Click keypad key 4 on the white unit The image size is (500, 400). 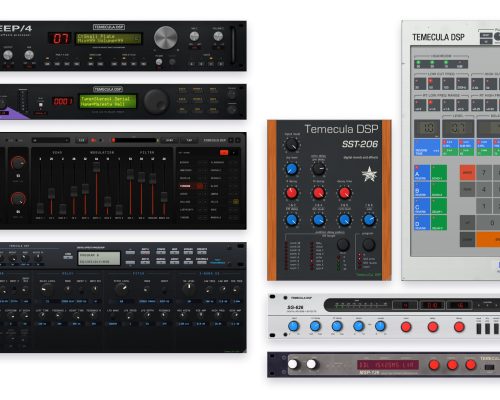click(484, 189)
